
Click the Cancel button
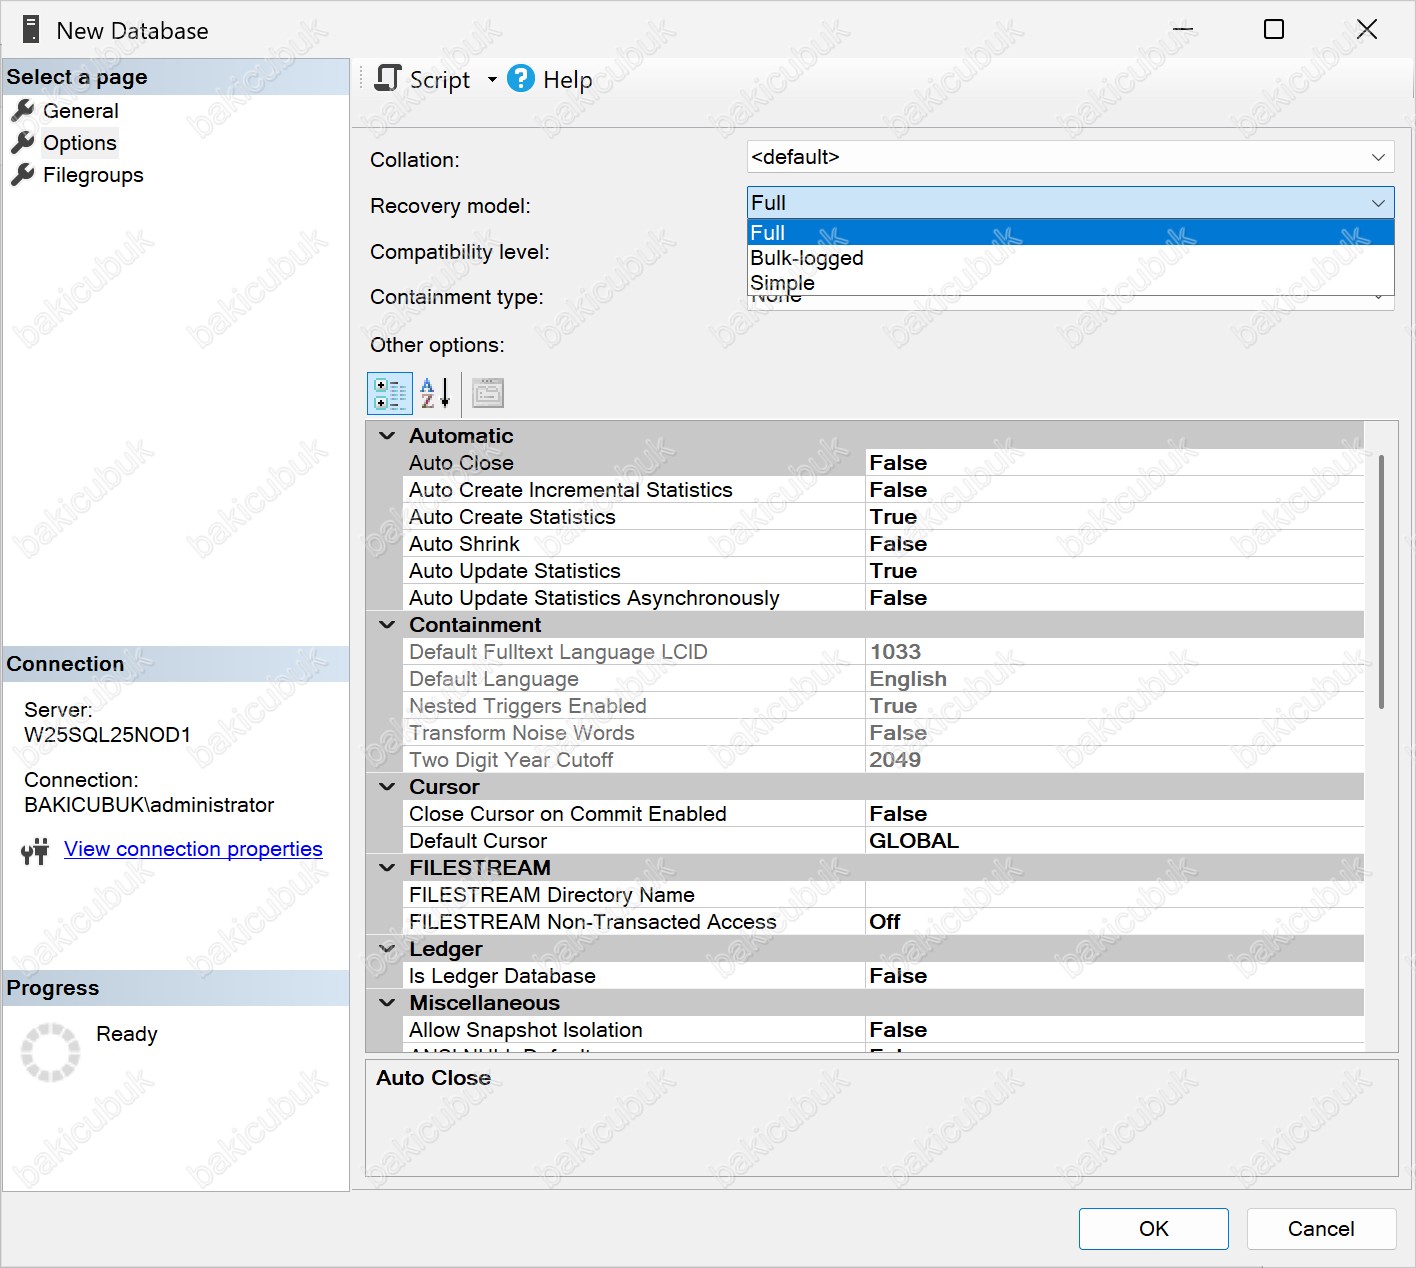(x=1320, y=1229)
